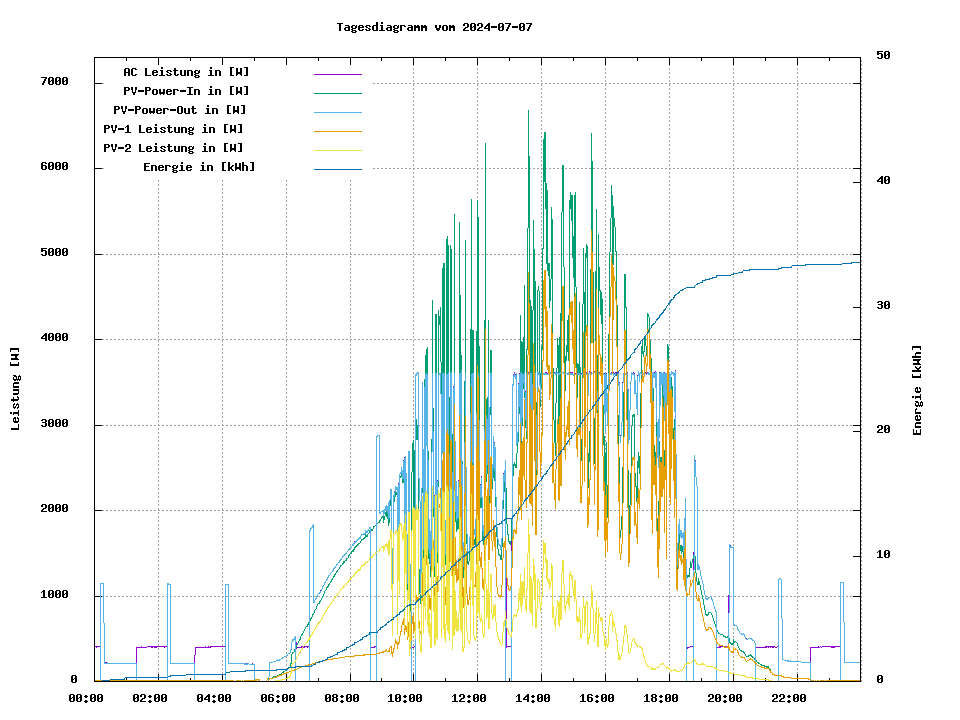Select the Leistung [W] vertical axis title
This screenshot has width=960, height=720.
click(x=16, y=389)
